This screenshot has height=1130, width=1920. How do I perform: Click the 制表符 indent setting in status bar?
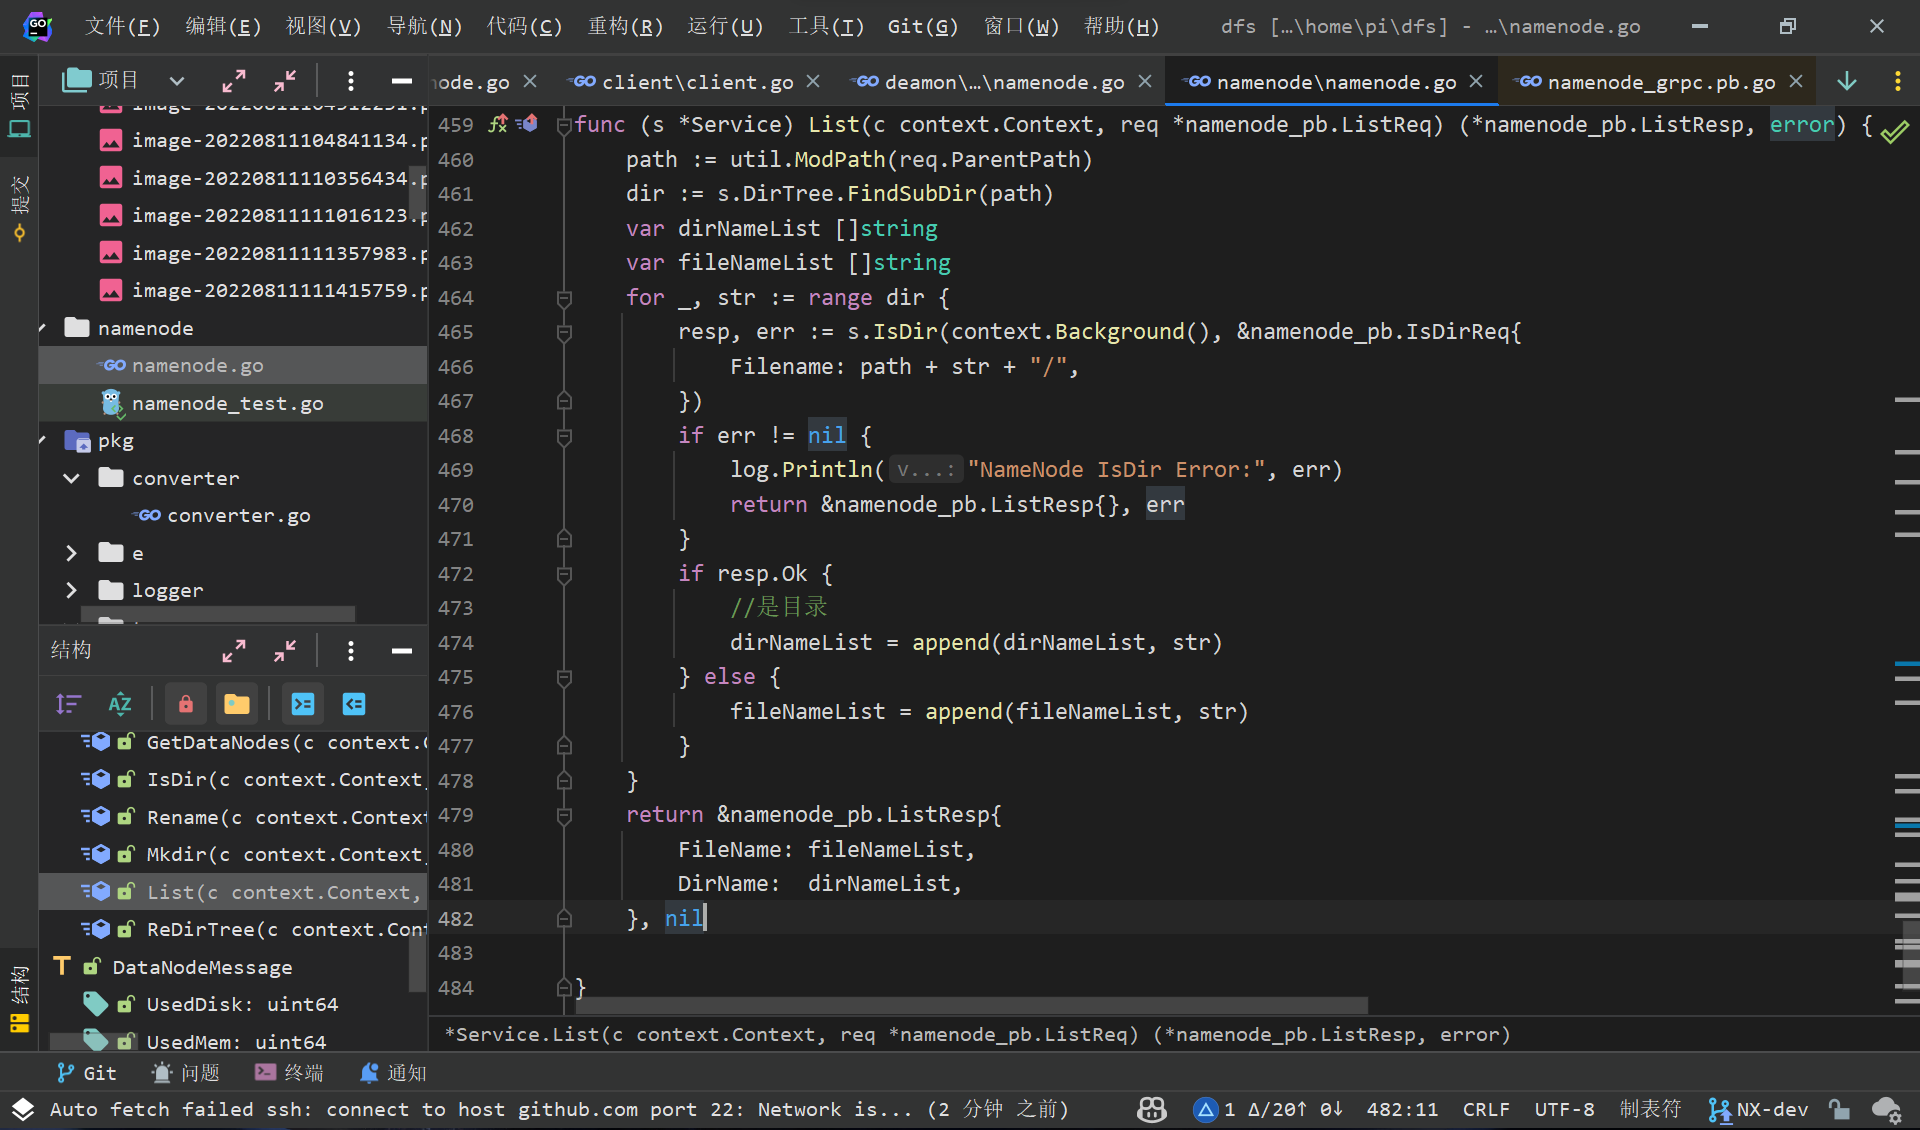(x=1650, y=1109)
